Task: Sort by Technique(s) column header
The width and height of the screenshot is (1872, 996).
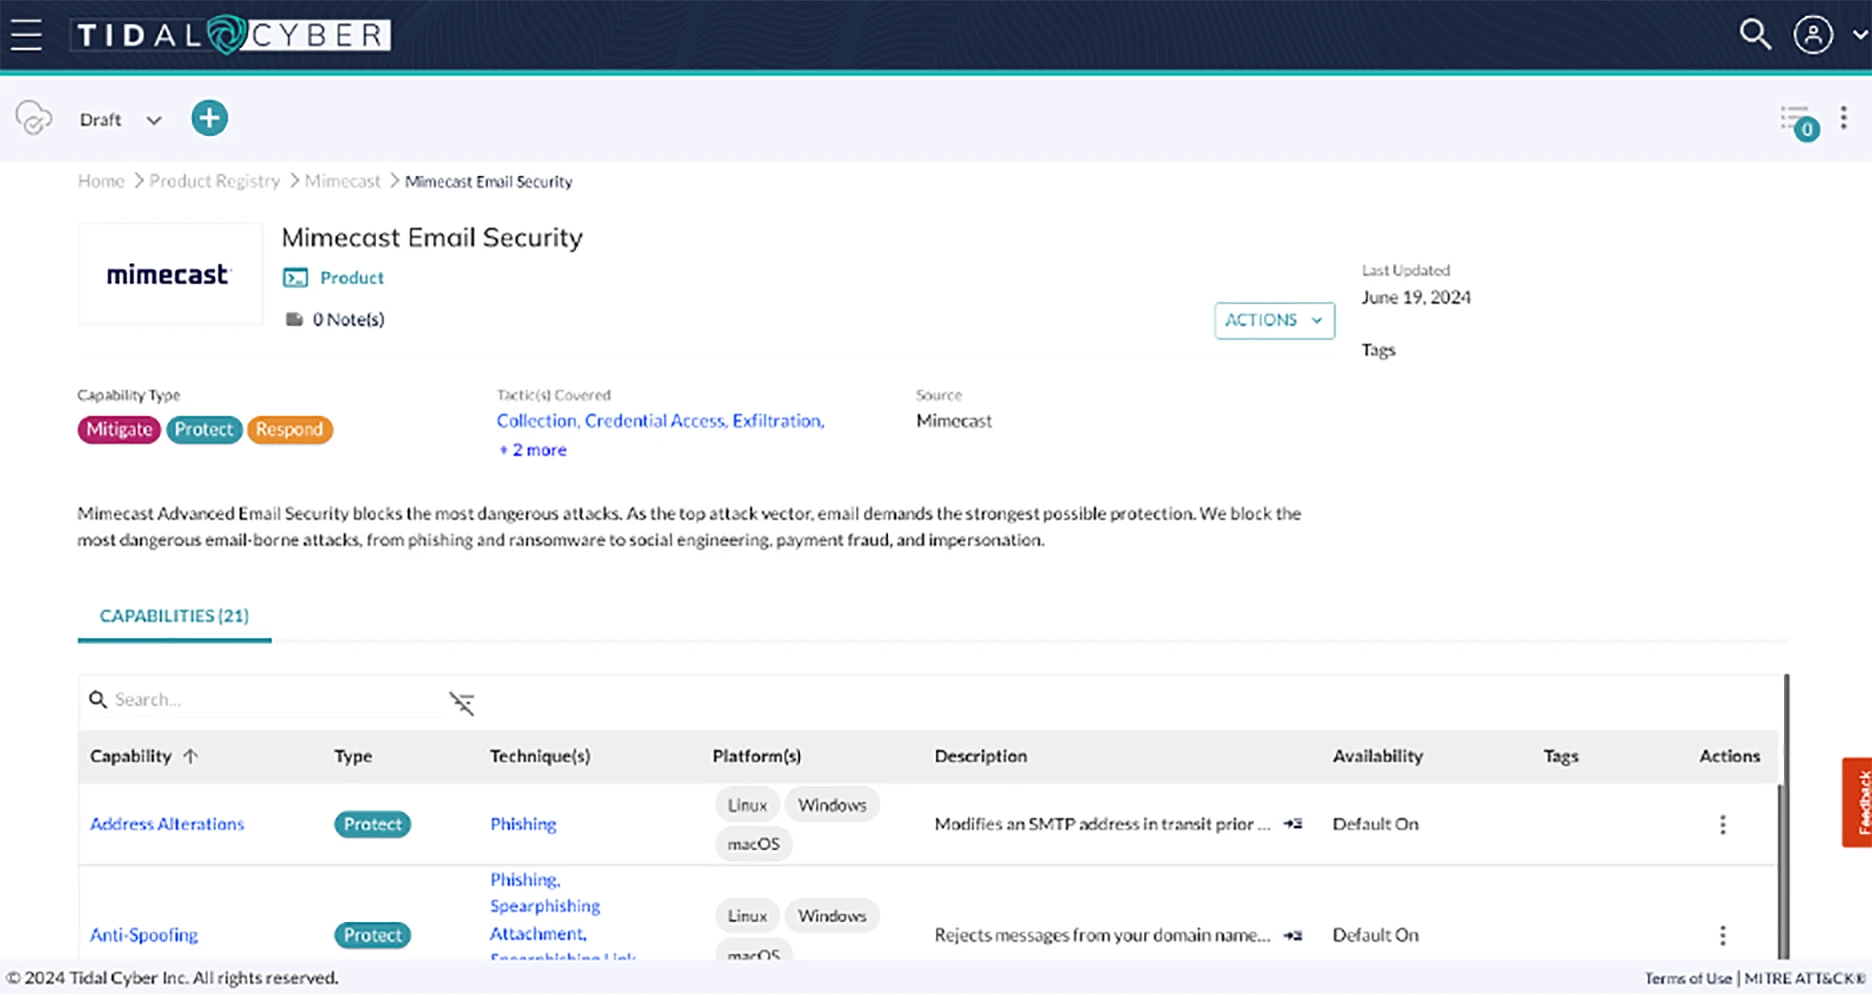Action: (x=540, y=756)
